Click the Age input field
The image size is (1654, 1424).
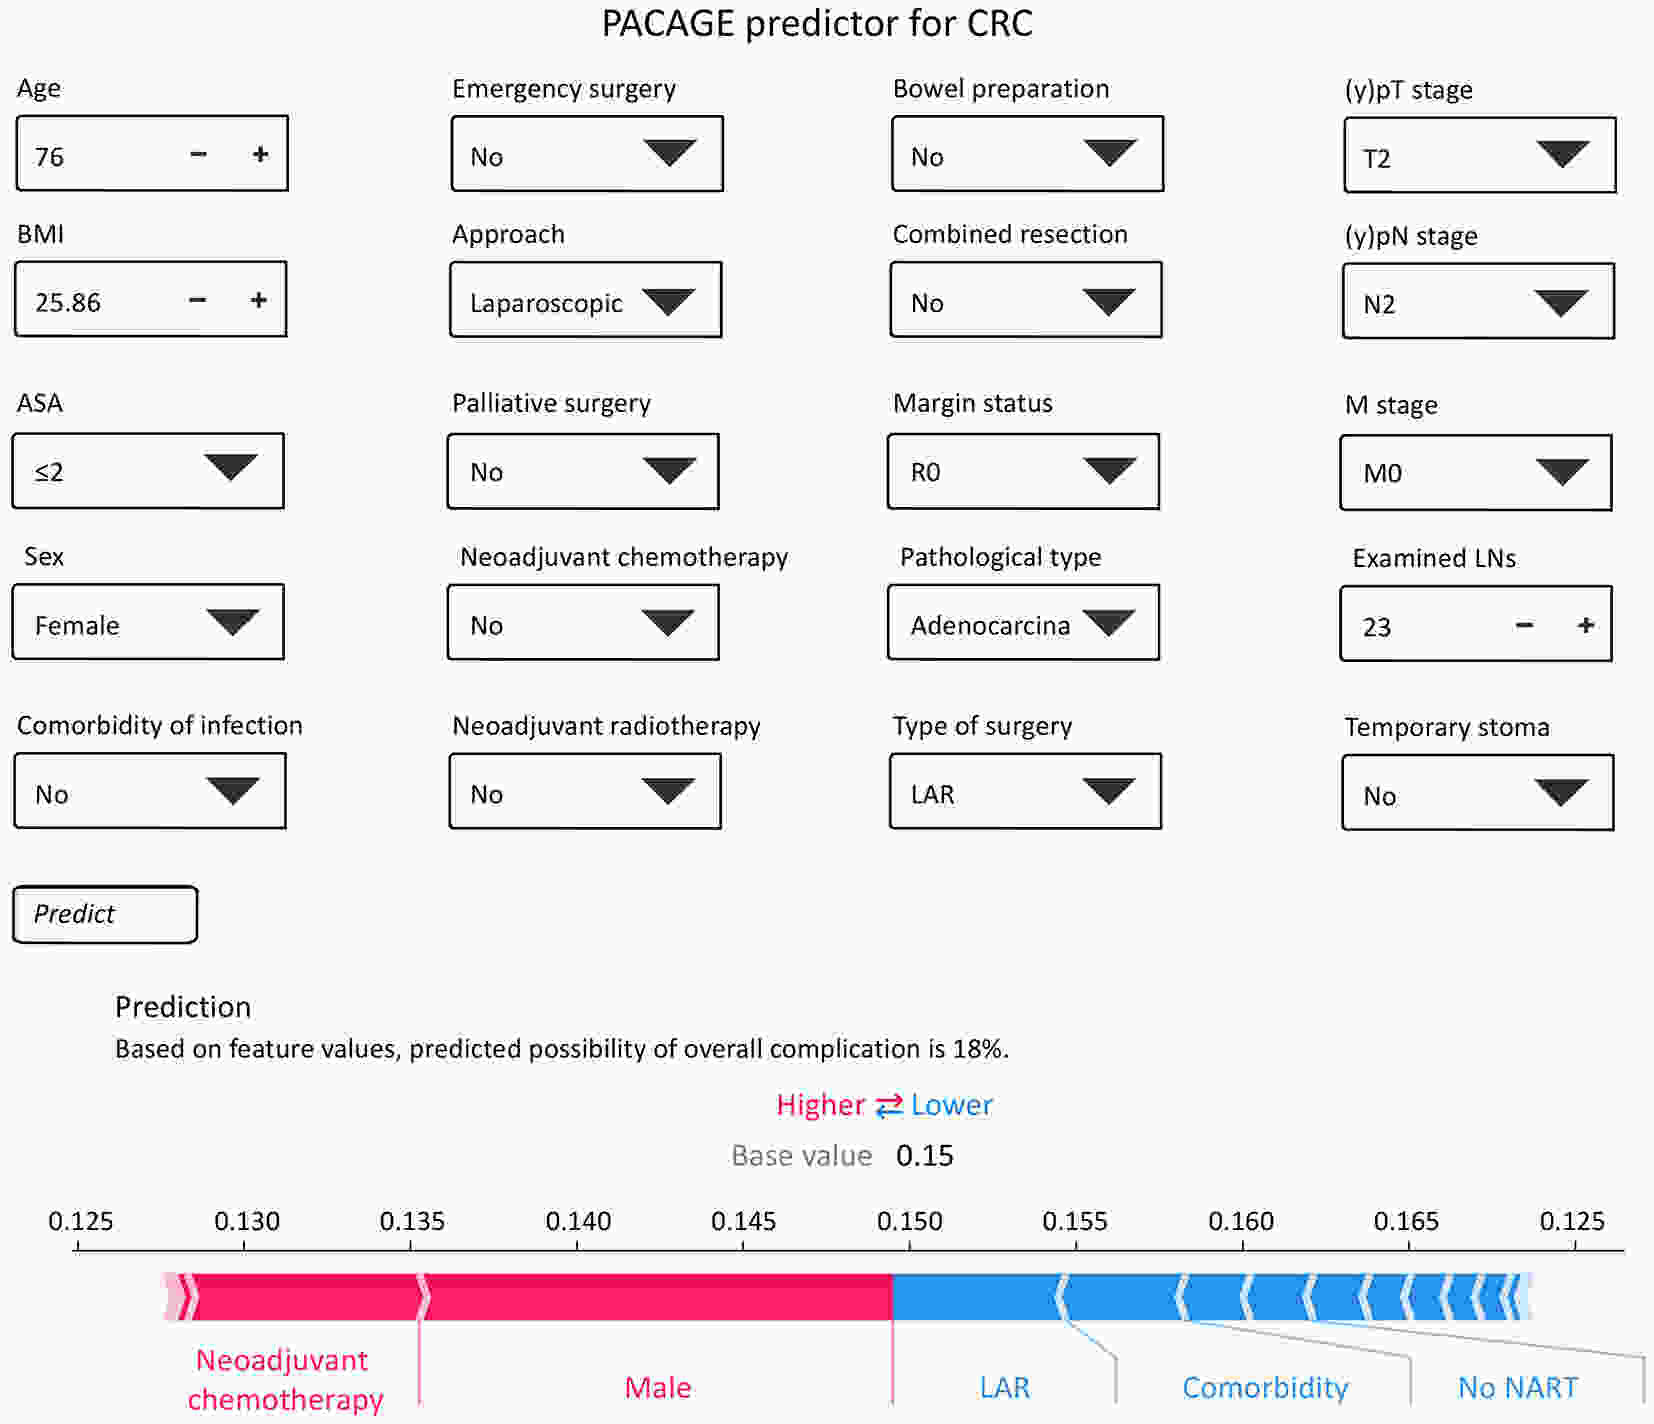click(100, 155)
